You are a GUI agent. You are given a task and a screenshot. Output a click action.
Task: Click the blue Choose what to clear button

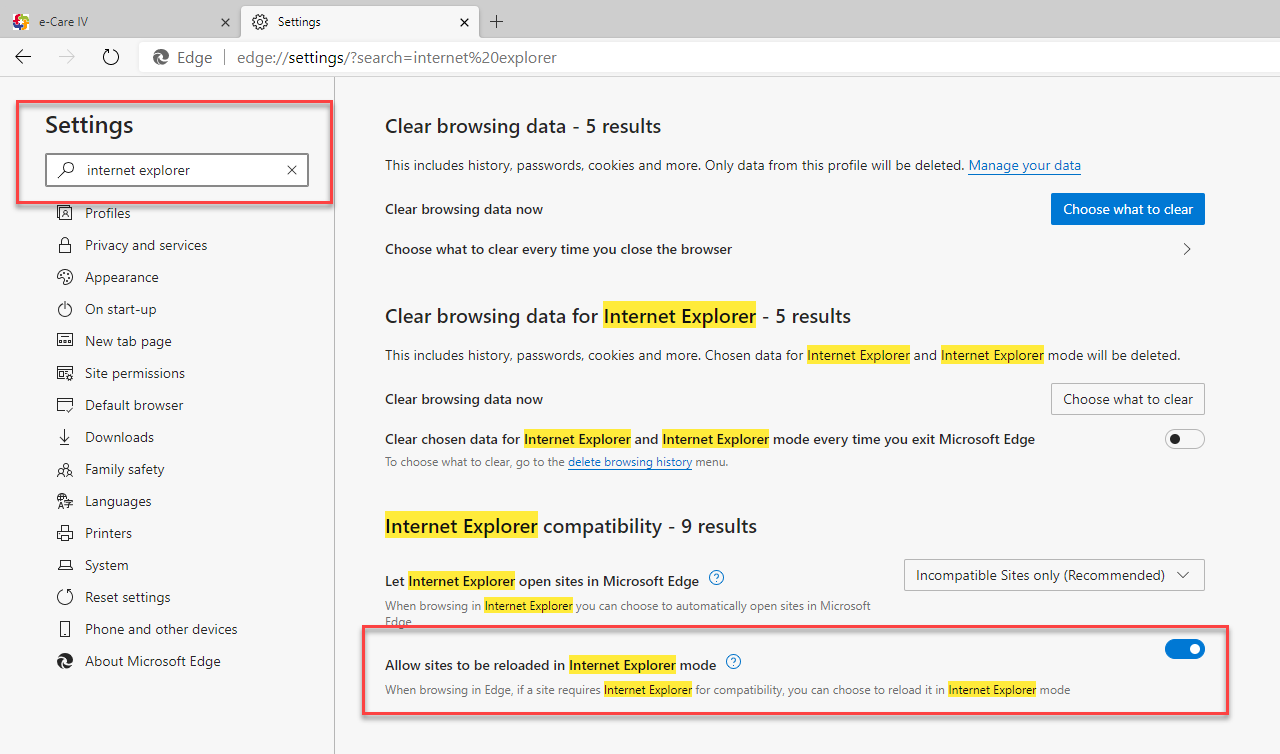(x=1127, y=209)
